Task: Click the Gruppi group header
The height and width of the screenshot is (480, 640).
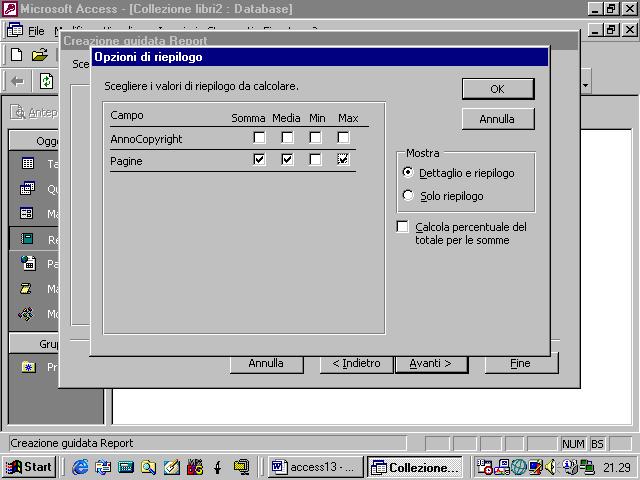Action: [34, 344]
